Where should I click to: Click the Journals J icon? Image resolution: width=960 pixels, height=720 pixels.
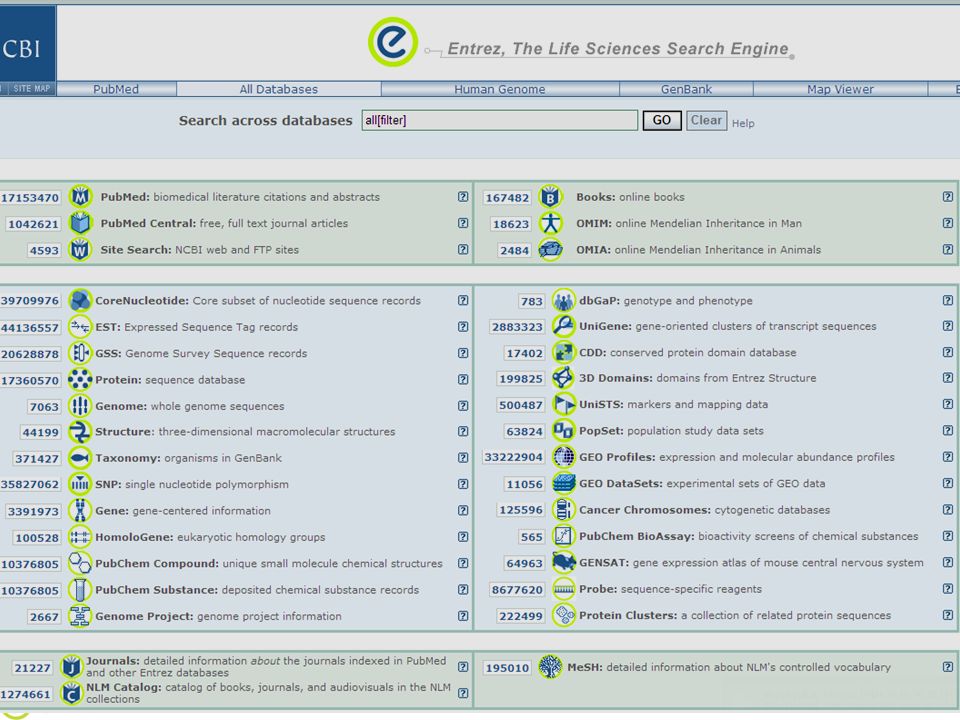tap(72, 667)
